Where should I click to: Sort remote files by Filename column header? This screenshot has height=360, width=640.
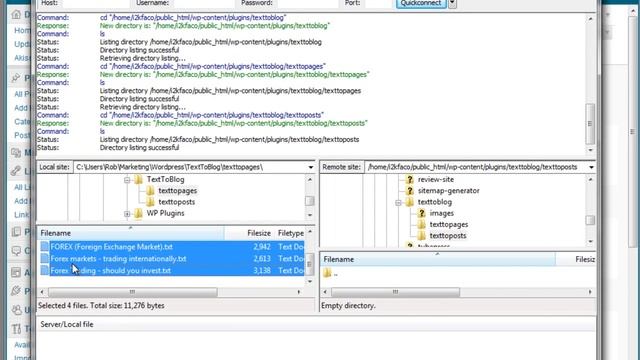(438, 259)
